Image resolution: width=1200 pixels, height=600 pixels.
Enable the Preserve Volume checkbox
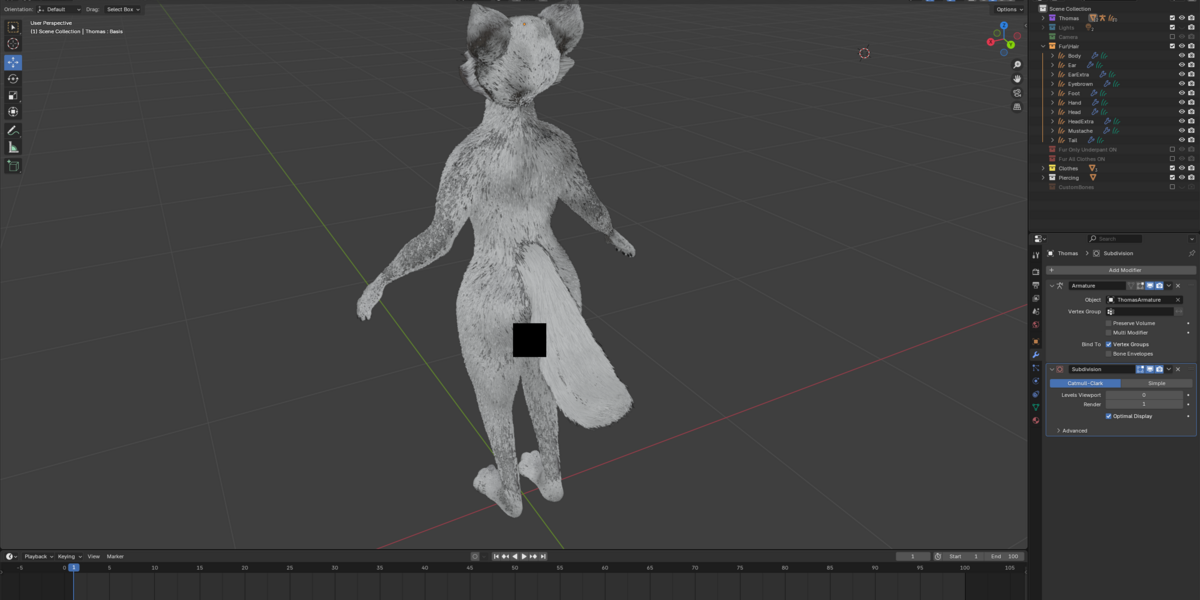click(1108, 323)
